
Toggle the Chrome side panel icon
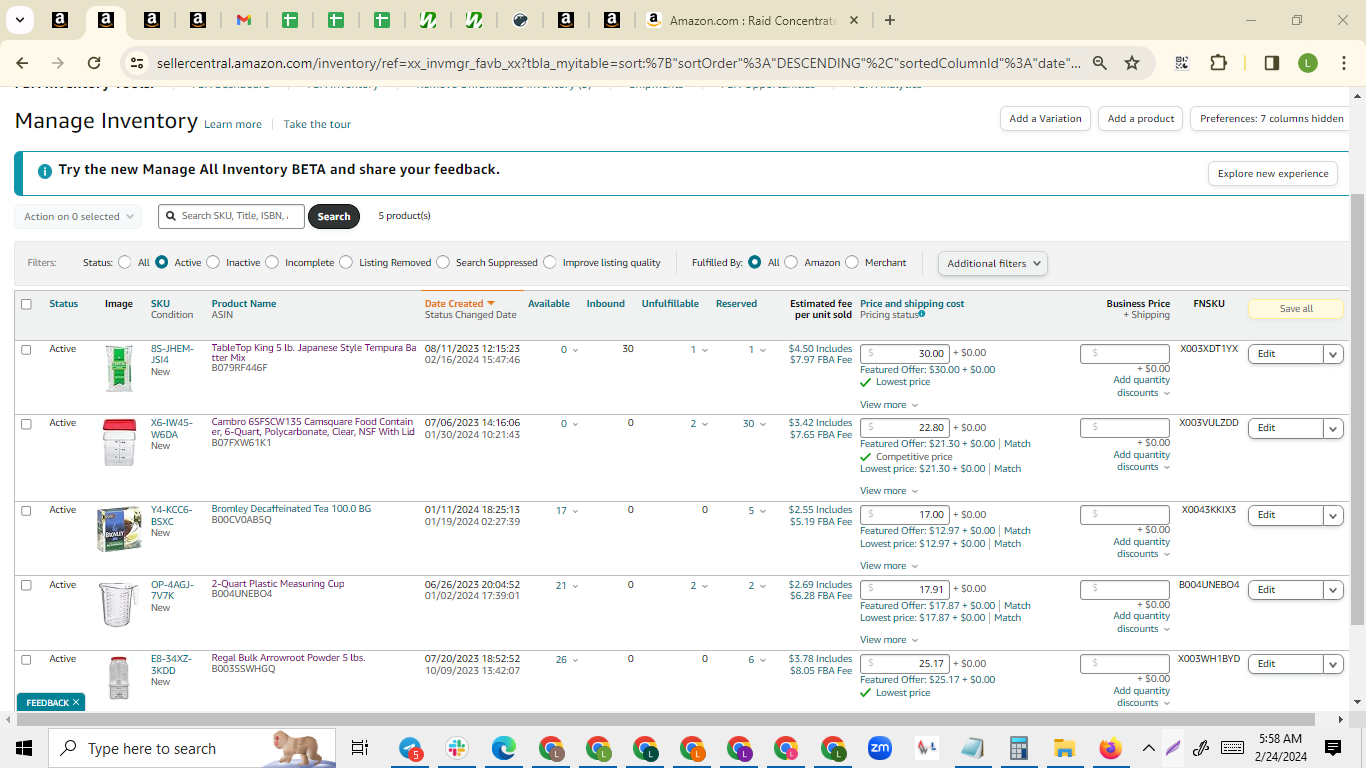pos(1272,63)
